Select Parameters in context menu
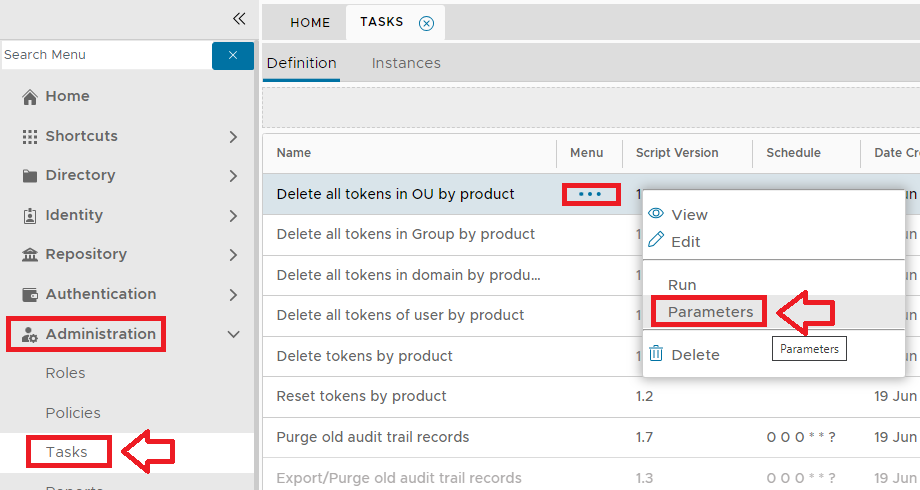Viewport: 920px width, 490px height. pyautogui.click(x=710, y=312)
